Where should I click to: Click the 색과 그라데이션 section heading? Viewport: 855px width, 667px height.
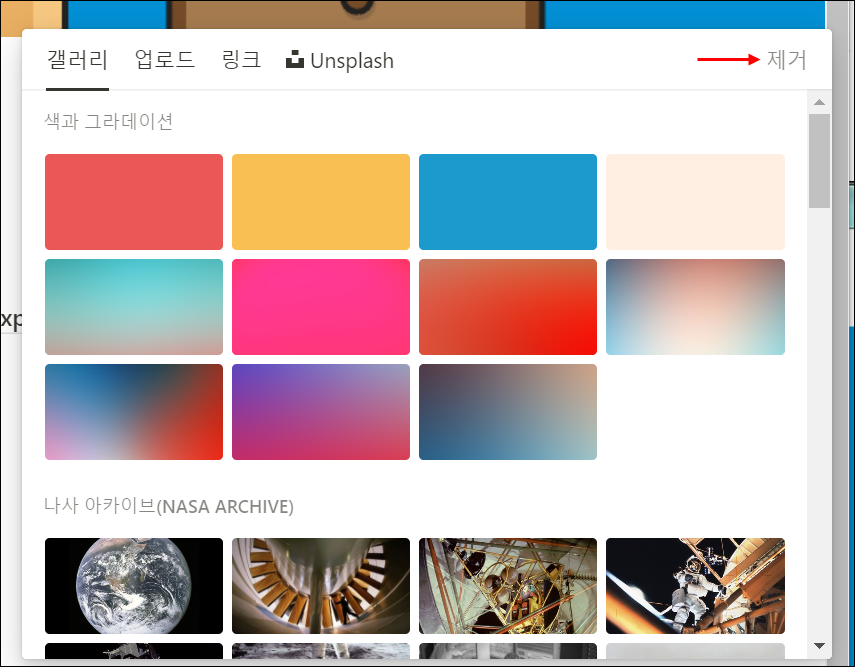[109, 121]
